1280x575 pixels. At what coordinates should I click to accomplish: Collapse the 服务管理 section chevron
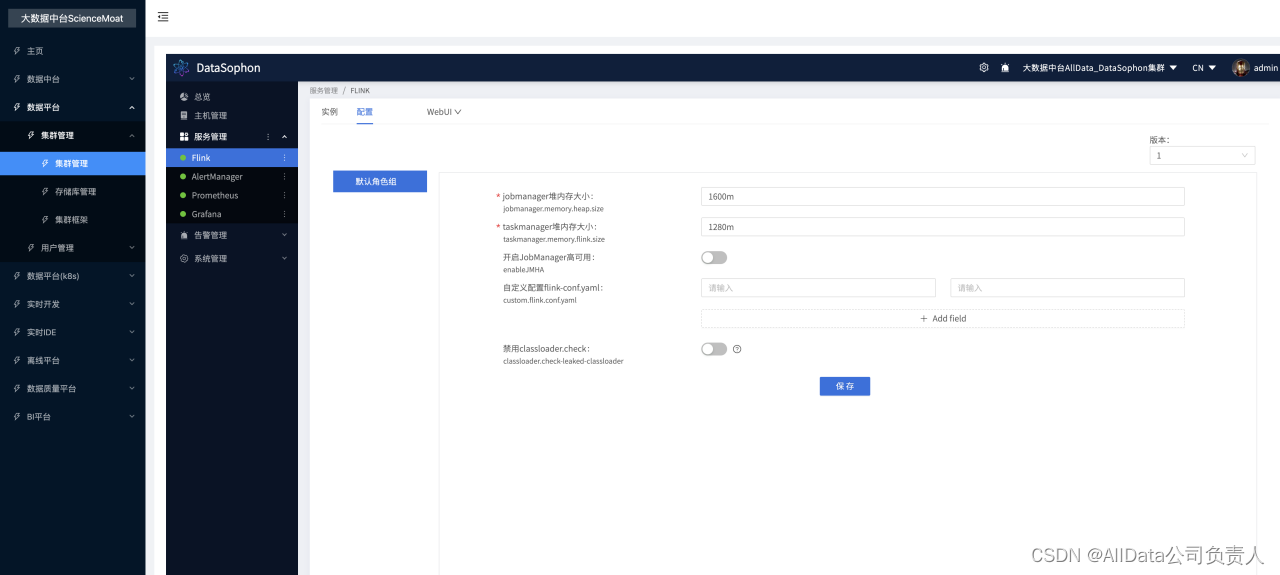(x=284, y=137)
